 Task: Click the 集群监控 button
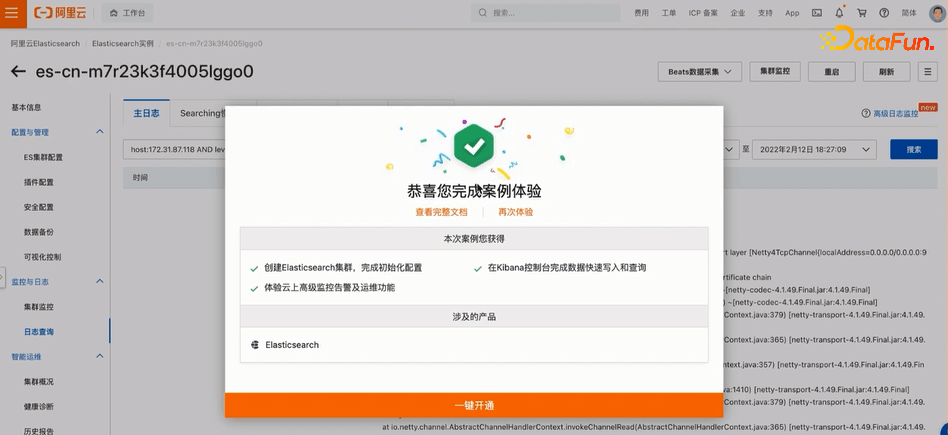point(774,71)
